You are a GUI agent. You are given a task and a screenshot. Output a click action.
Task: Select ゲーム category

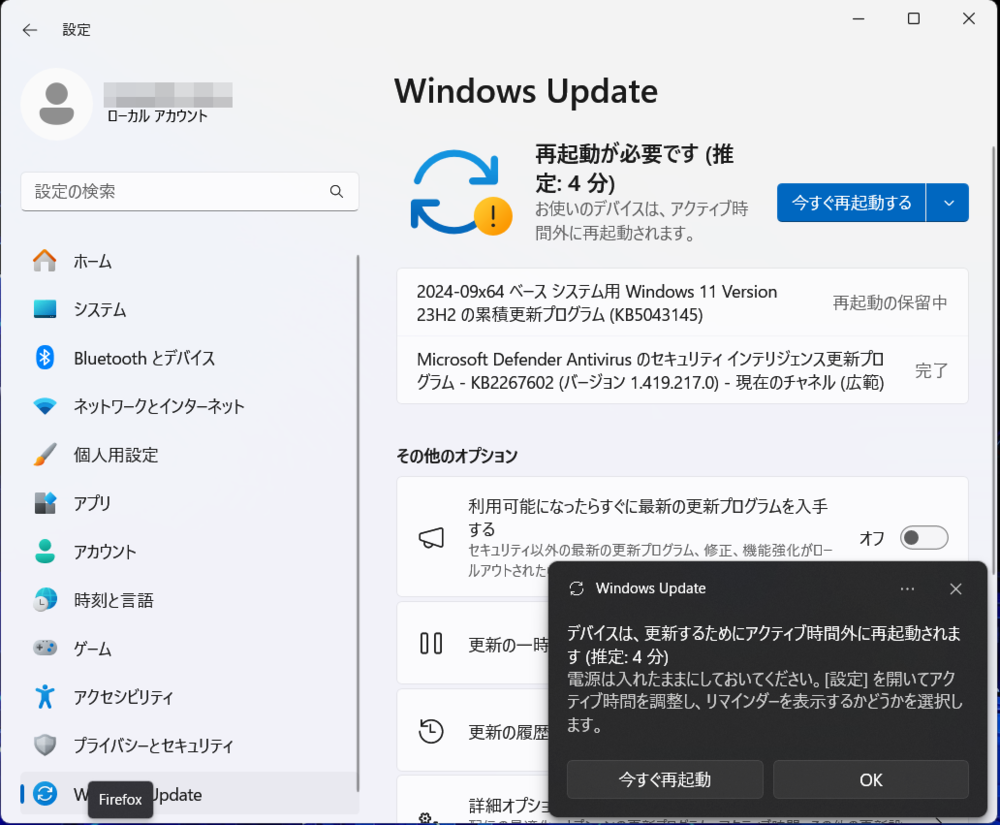189,648
